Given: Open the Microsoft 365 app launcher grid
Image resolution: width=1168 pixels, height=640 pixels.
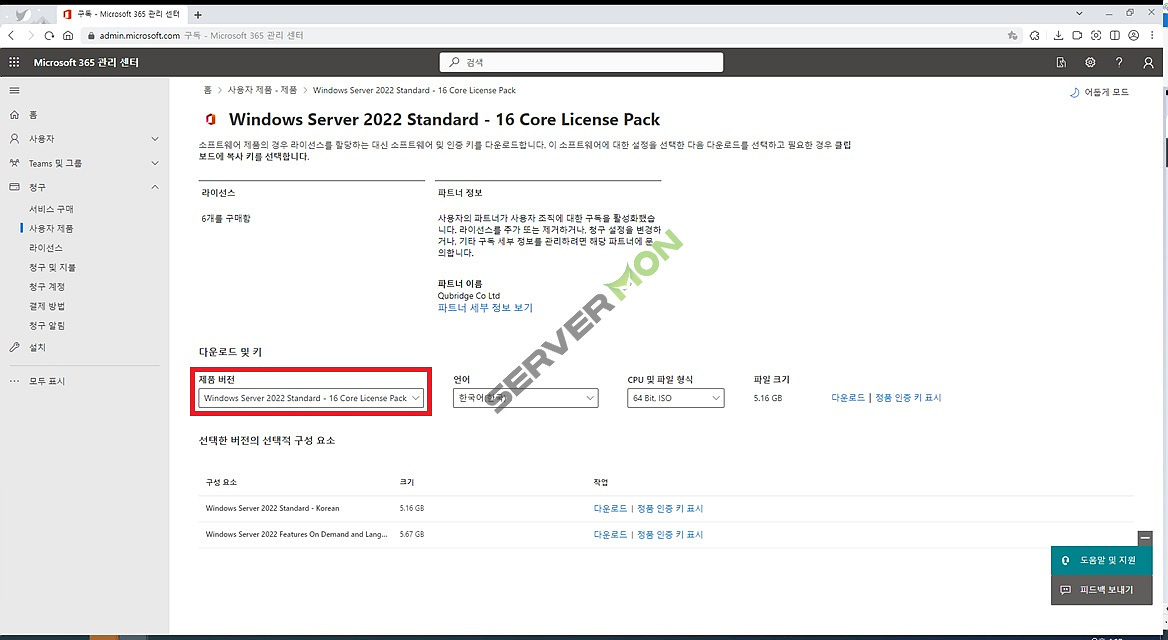Looking at the screenshot, I should tap(14, 63).
